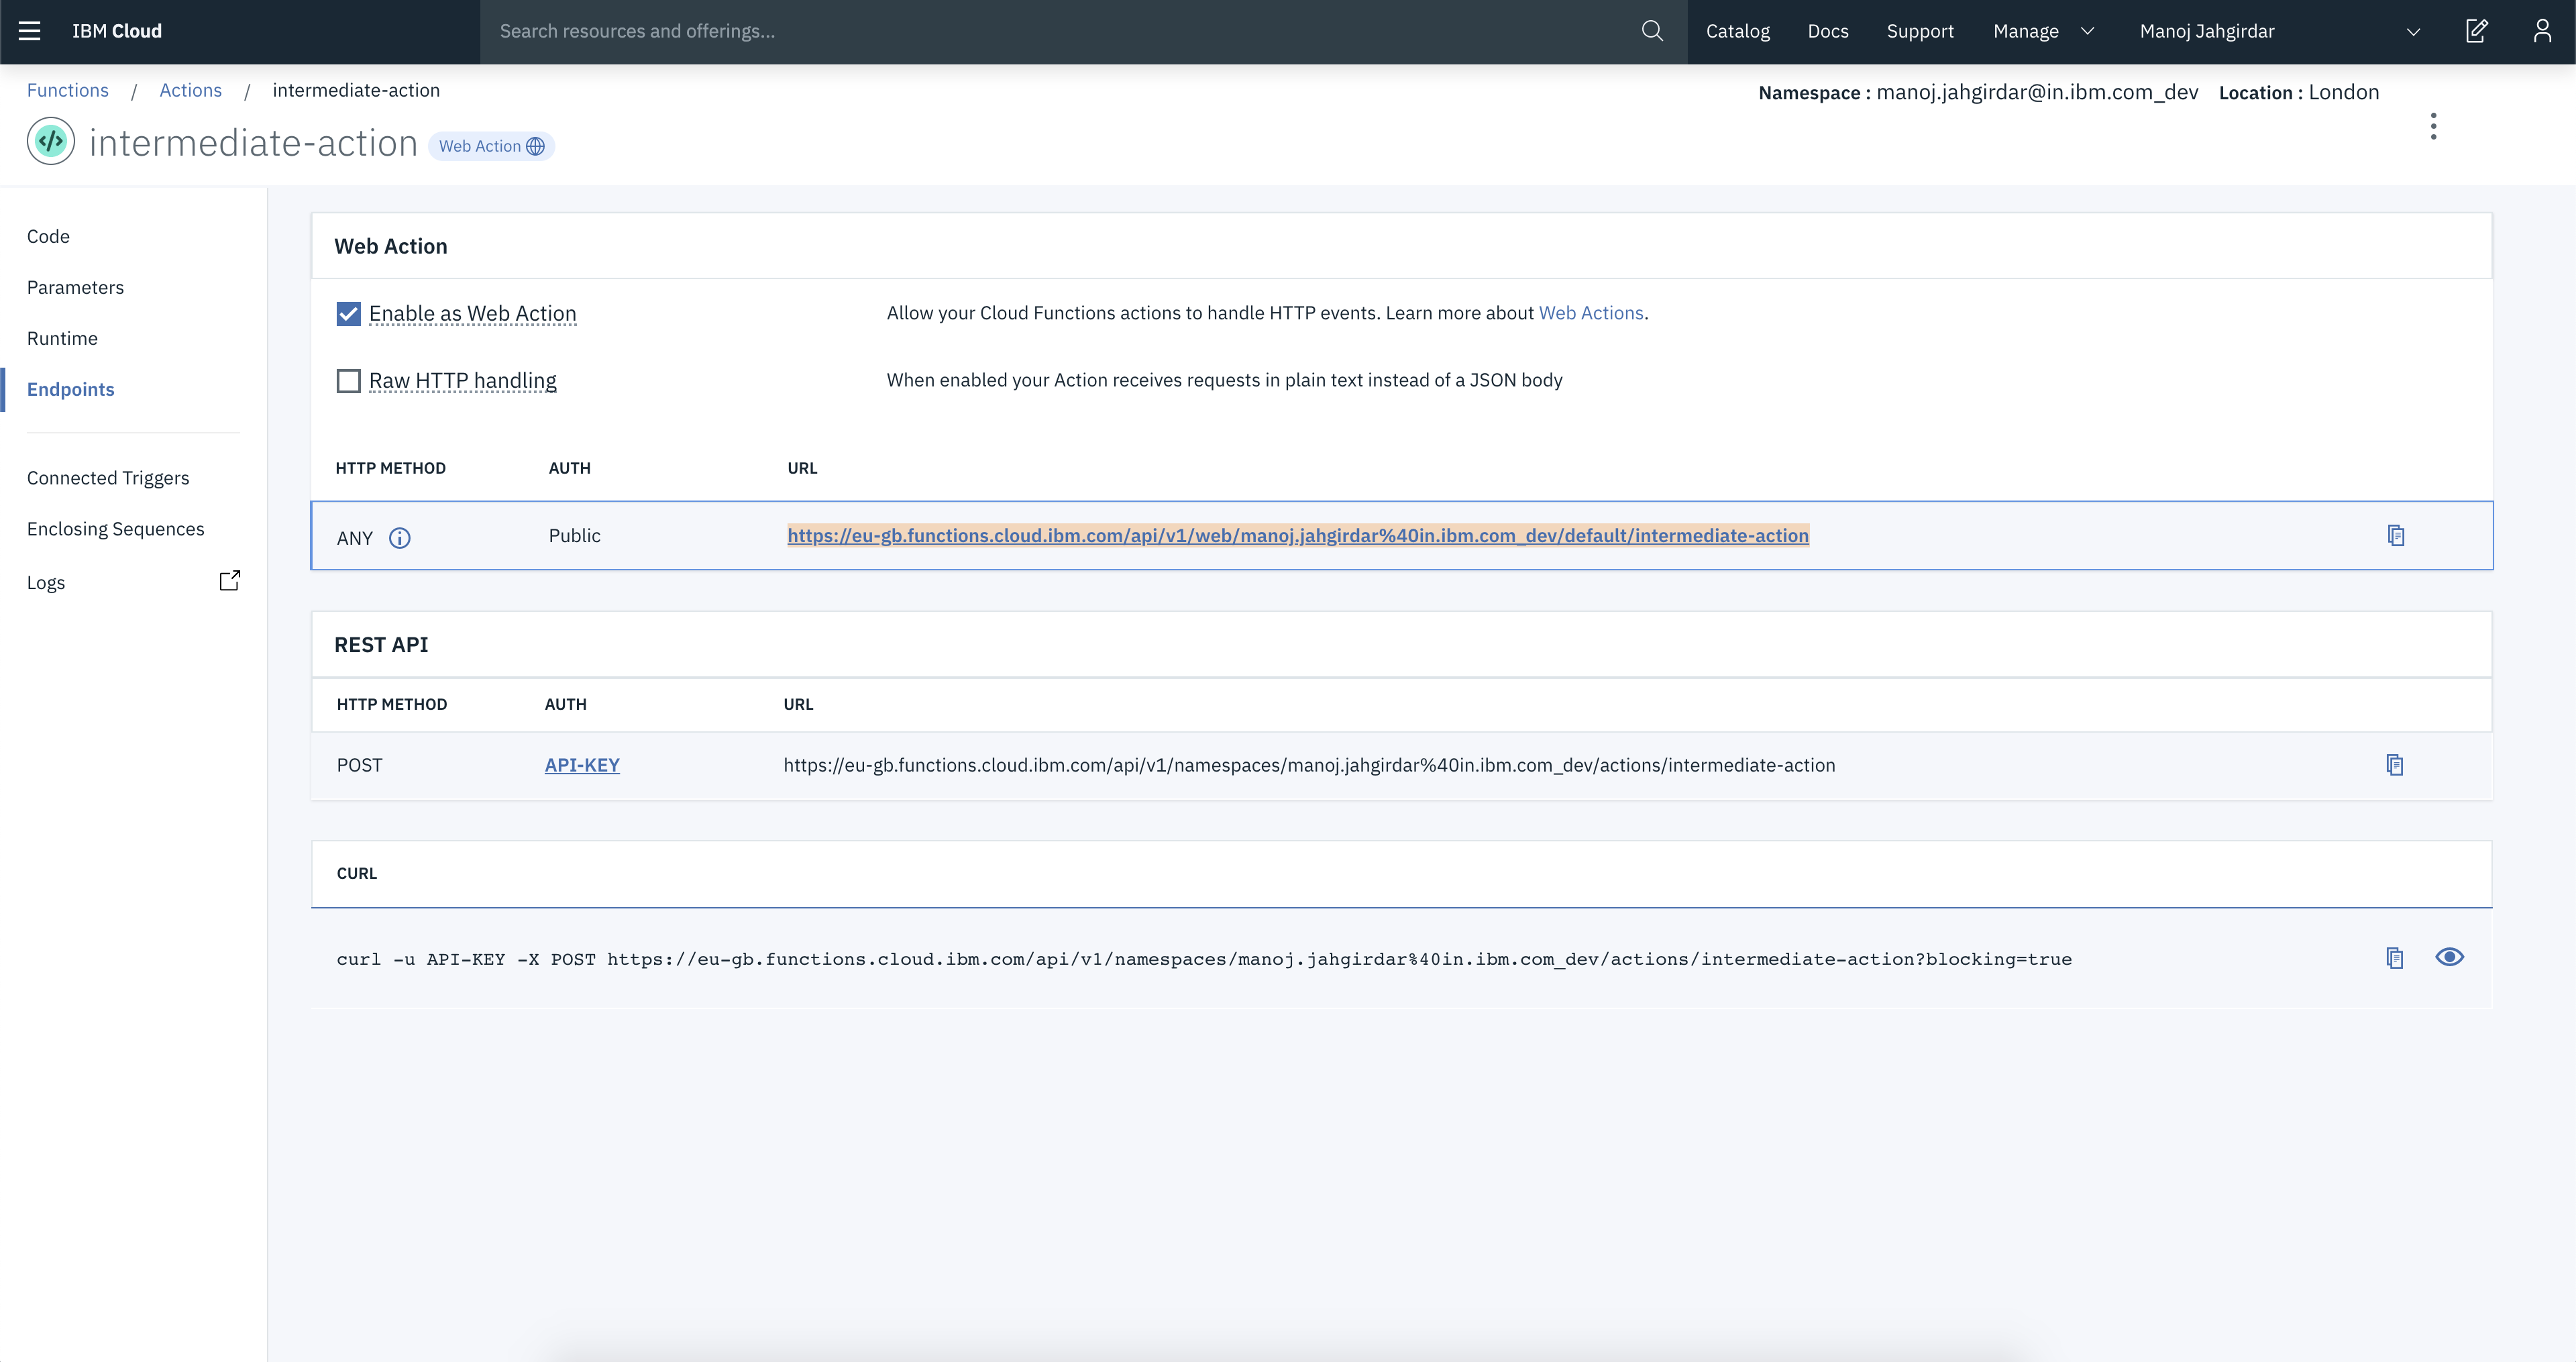2576x1362 pixels.
Task: Switch to the Parameters section
Action: pyautogui.click(x=75, y=287)
